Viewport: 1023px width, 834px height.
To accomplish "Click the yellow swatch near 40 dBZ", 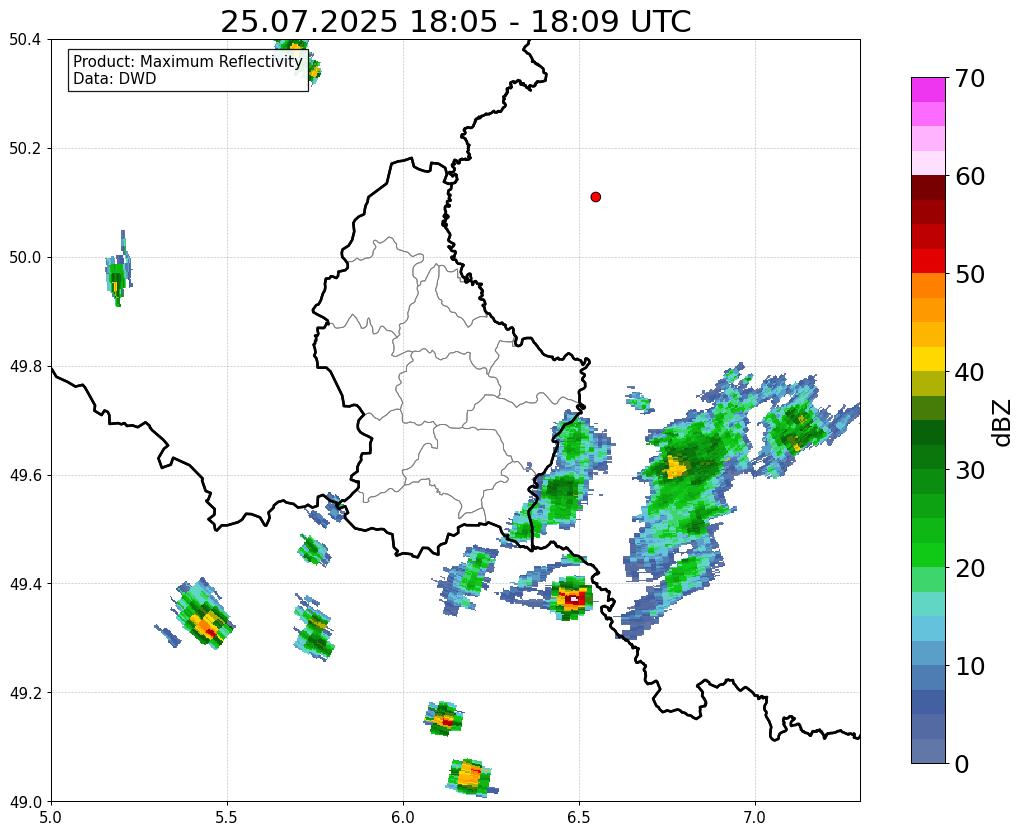I will tap(928, 359).
